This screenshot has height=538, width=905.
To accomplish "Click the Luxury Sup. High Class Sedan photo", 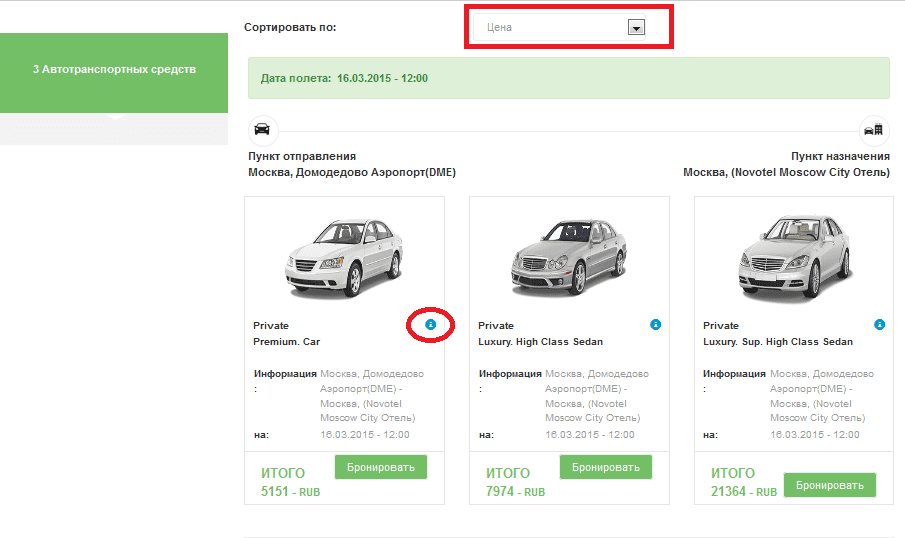I will 793,255.
